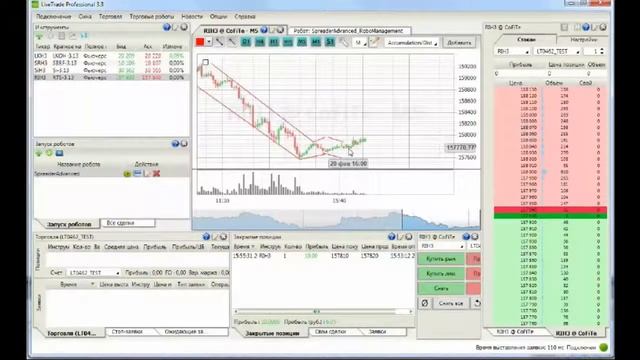640x360 pixels.
Task: Open help for the Запуск роботов panel
Action: click(176, 144)
